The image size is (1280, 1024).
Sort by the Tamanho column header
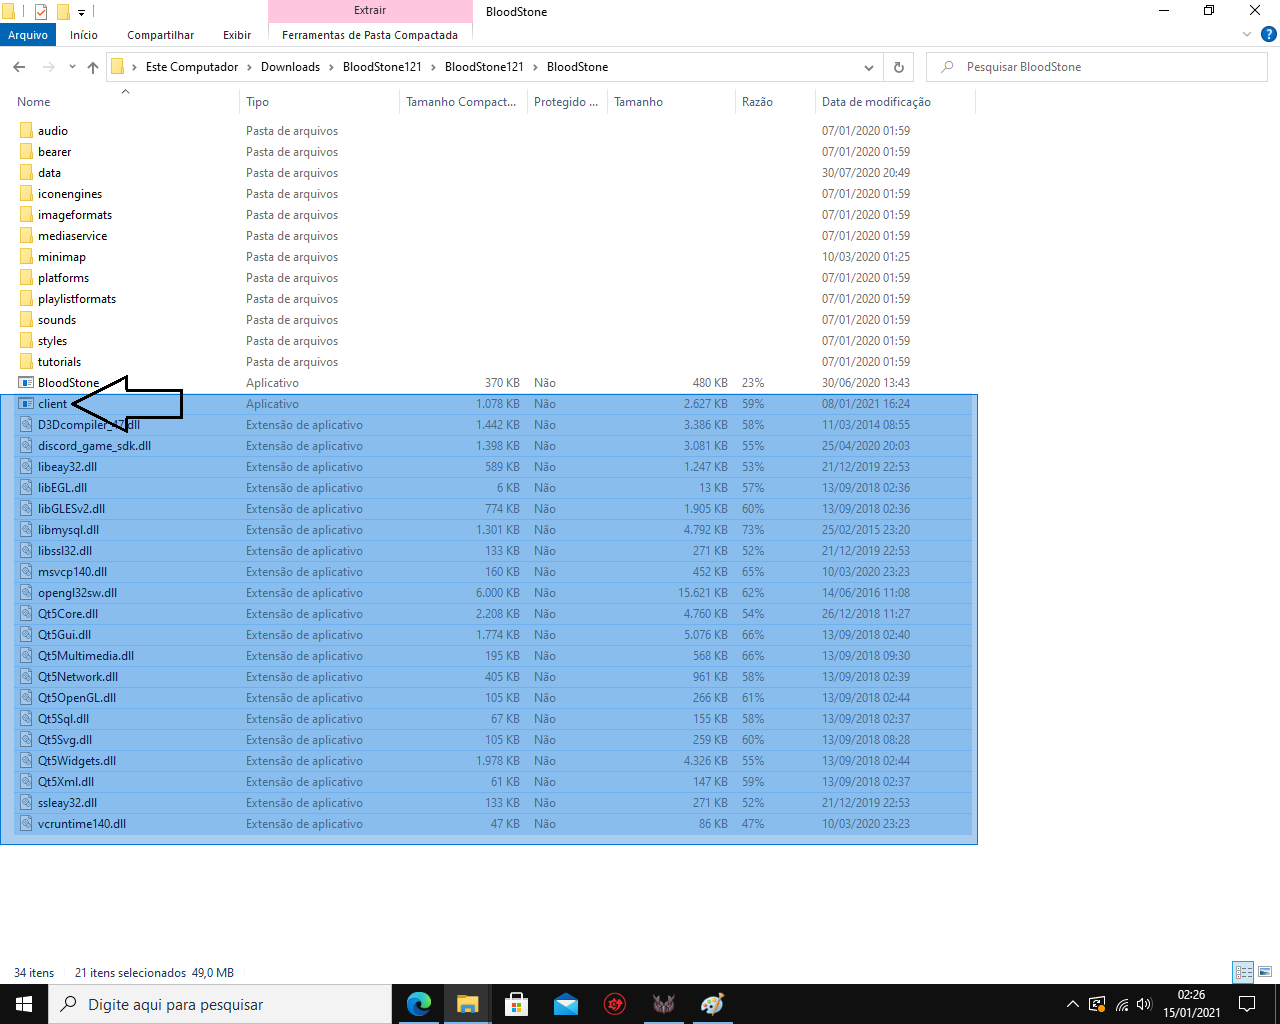639,102
